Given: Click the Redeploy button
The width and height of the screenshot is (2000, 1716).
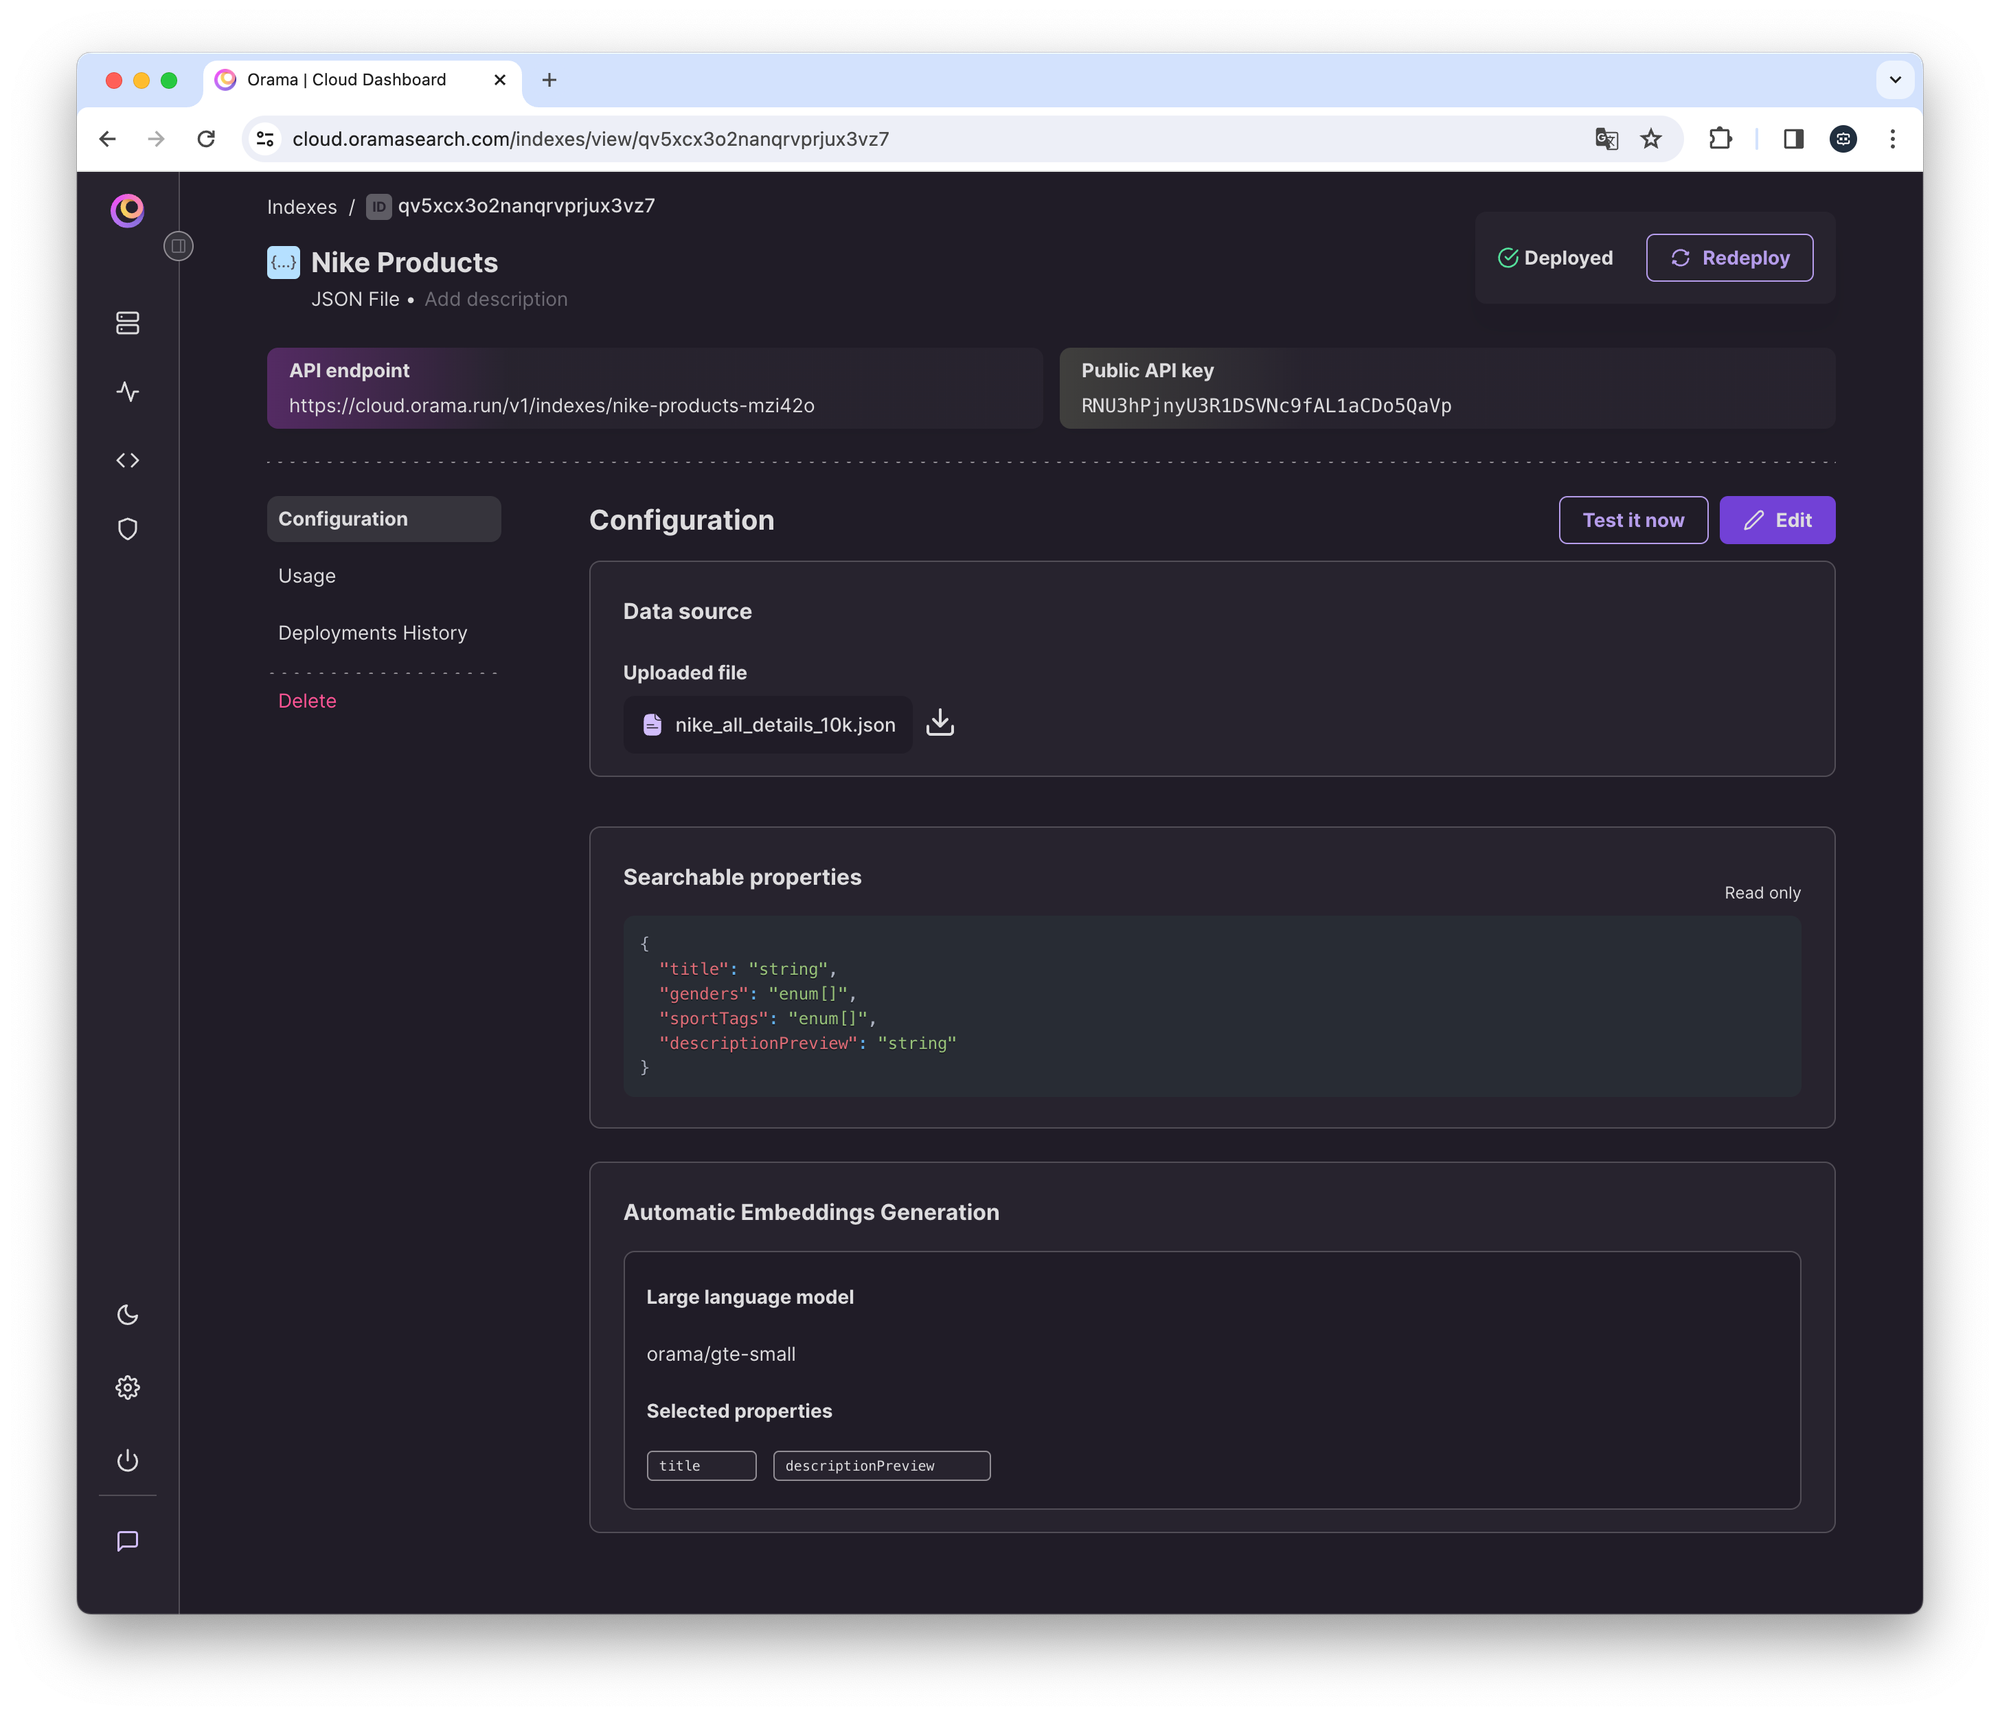Looking at the screenshot, I should click(x=1729, y=258).
